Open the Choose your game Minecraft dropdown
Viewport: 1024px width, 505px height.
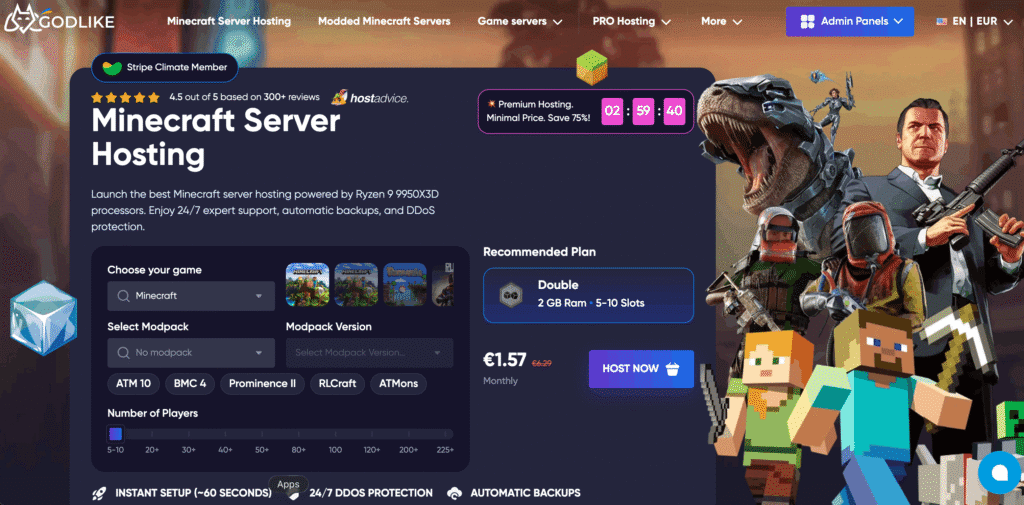[x=191, y=296]
